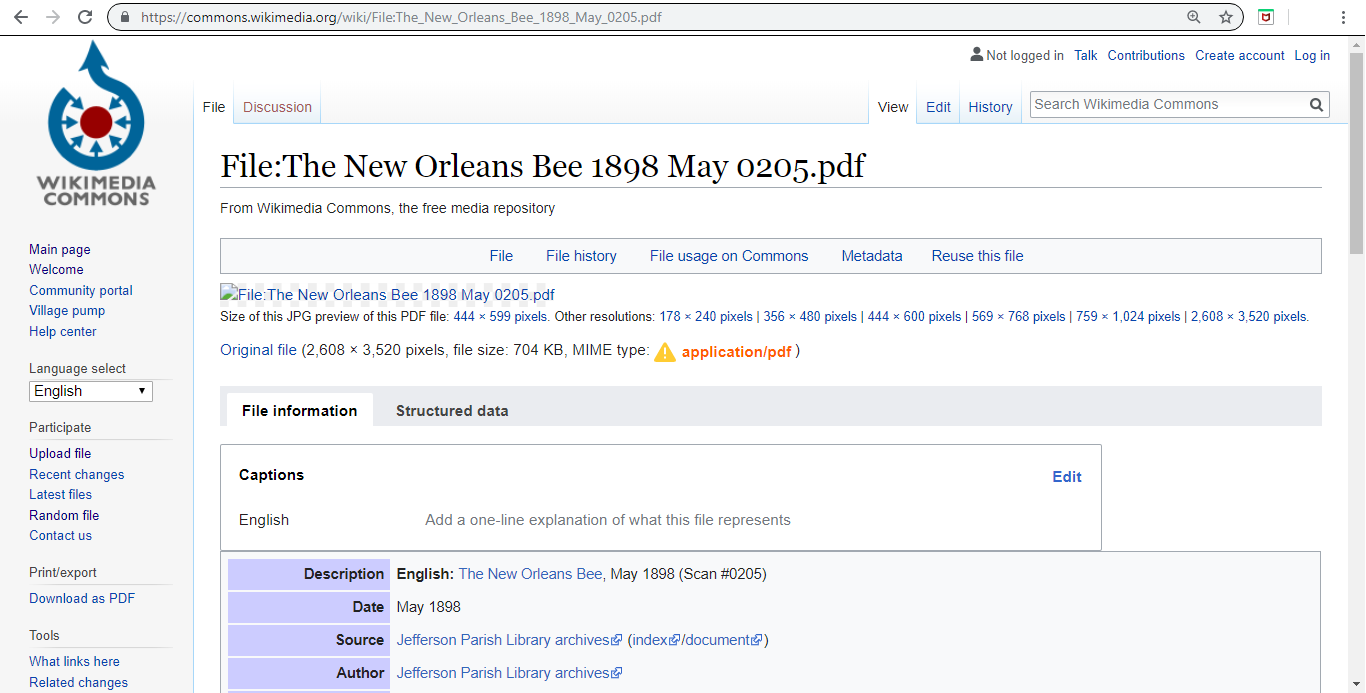Click the broken file preview image
1366x693 pixels.
pos(387,294)
